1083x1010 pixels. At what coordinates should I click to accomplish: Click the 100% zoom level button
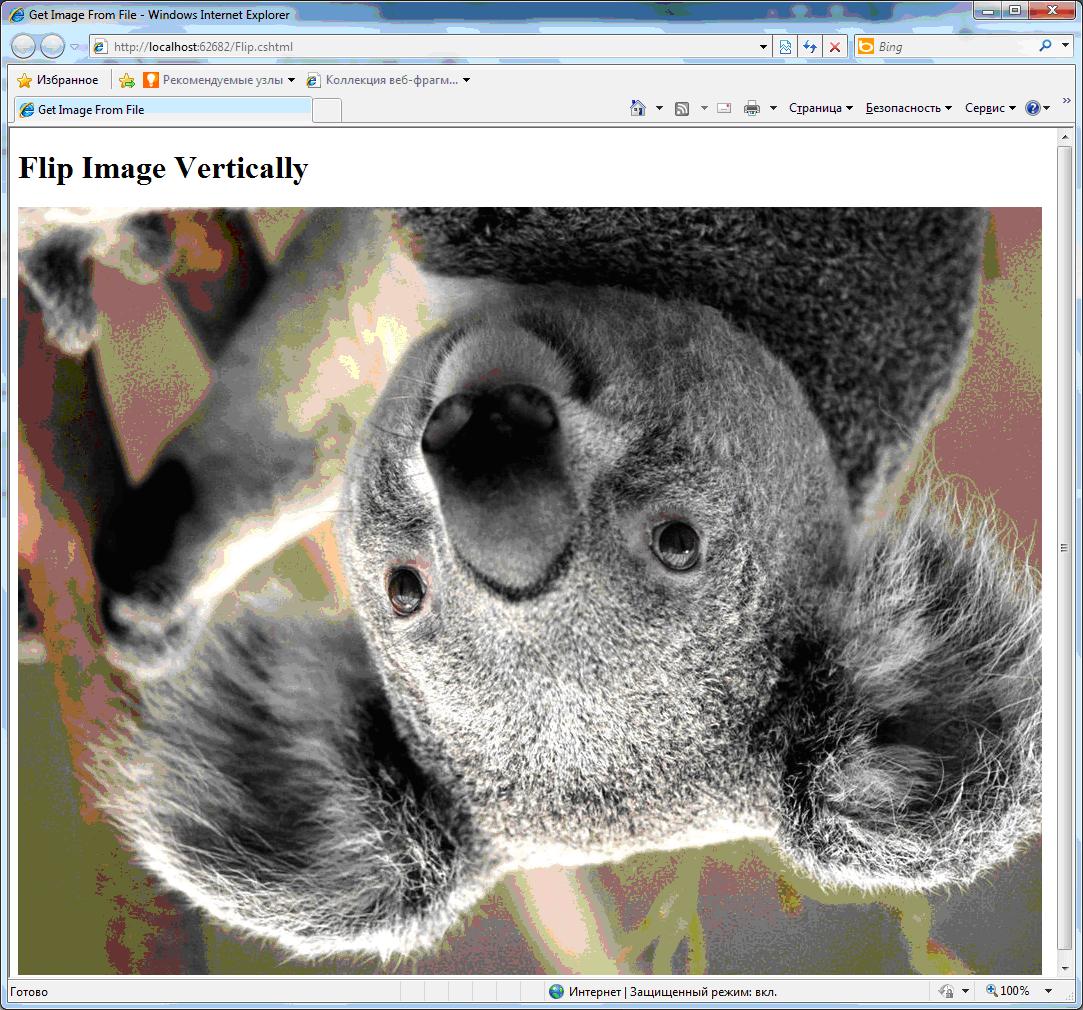point(1008,991)
